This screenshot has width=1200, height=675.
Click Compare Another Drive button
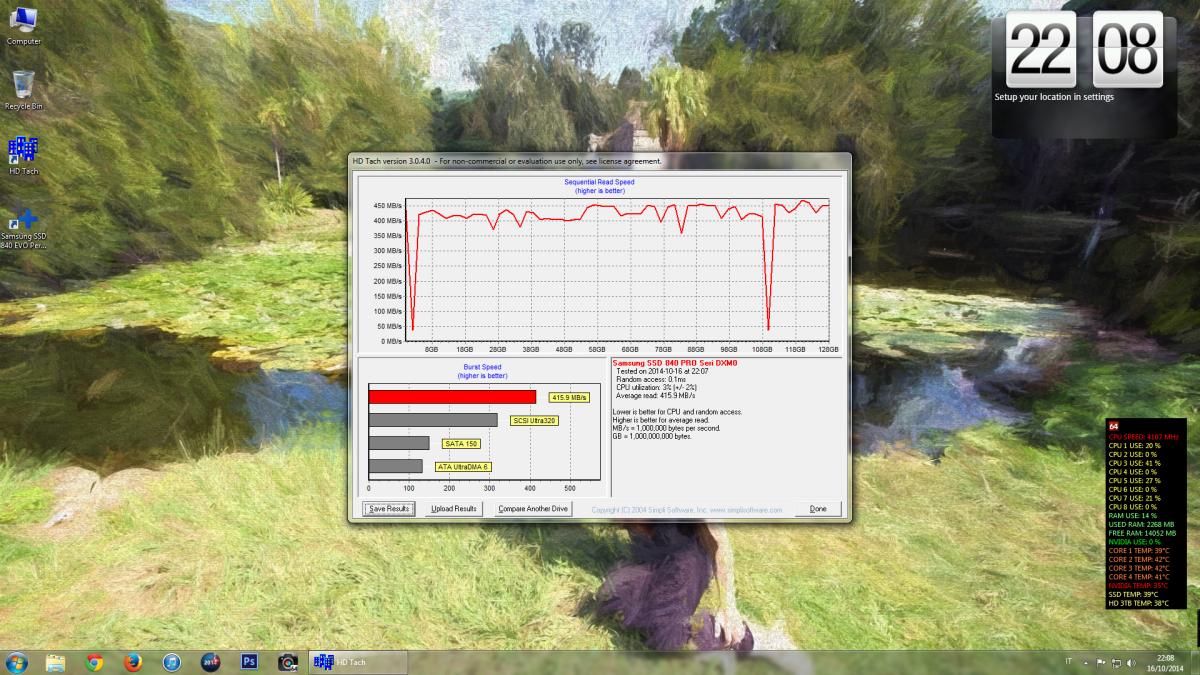click(533, 509)
